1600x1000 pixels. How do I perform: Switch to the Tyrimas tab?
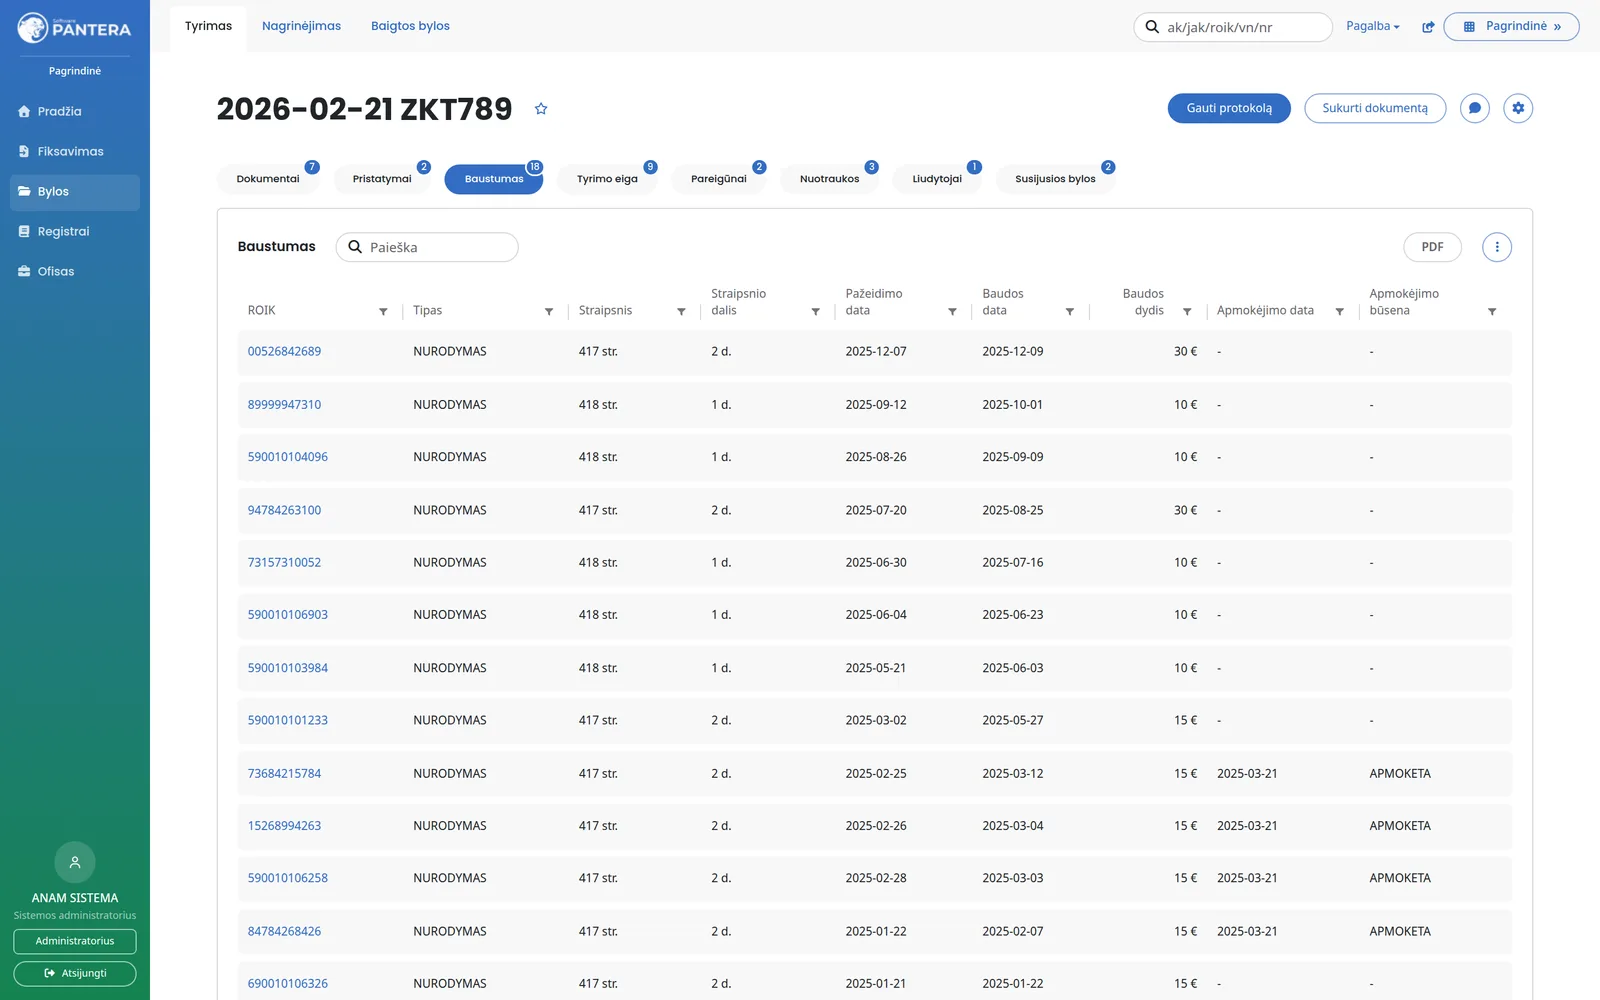click(x=208, y=26)
